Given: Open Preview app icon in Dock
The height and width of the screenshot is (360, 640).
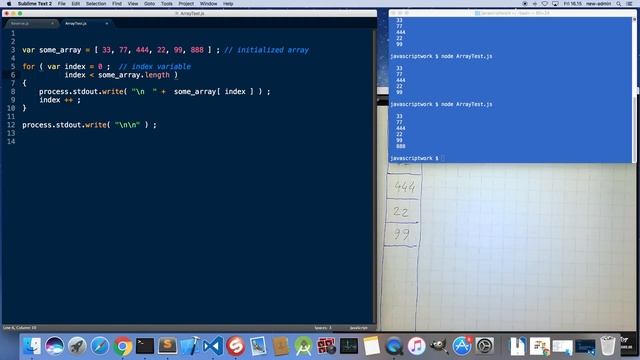Looking at the screenshot, I should pyautogui.click(x=258, y=346).
